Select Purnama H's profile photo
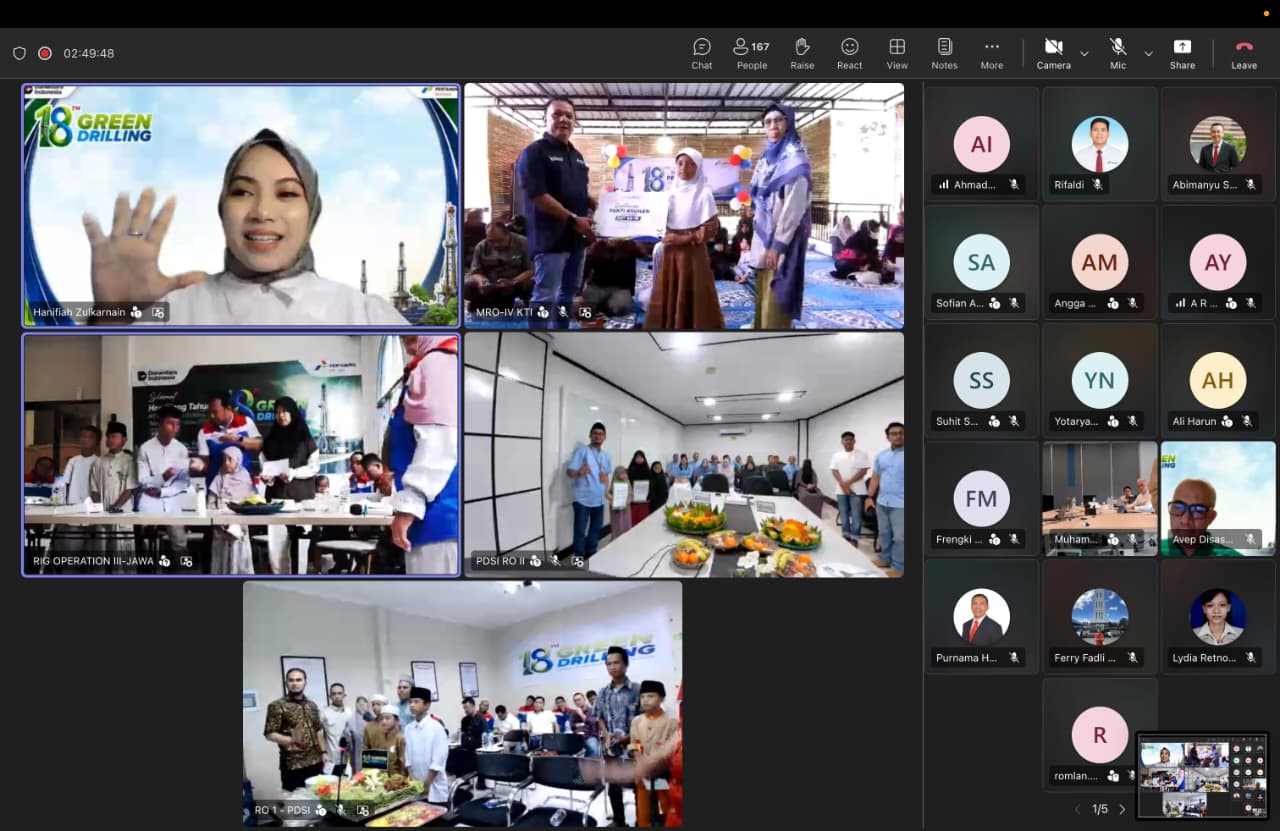The image size is (1280, 831). coord(981,617)
